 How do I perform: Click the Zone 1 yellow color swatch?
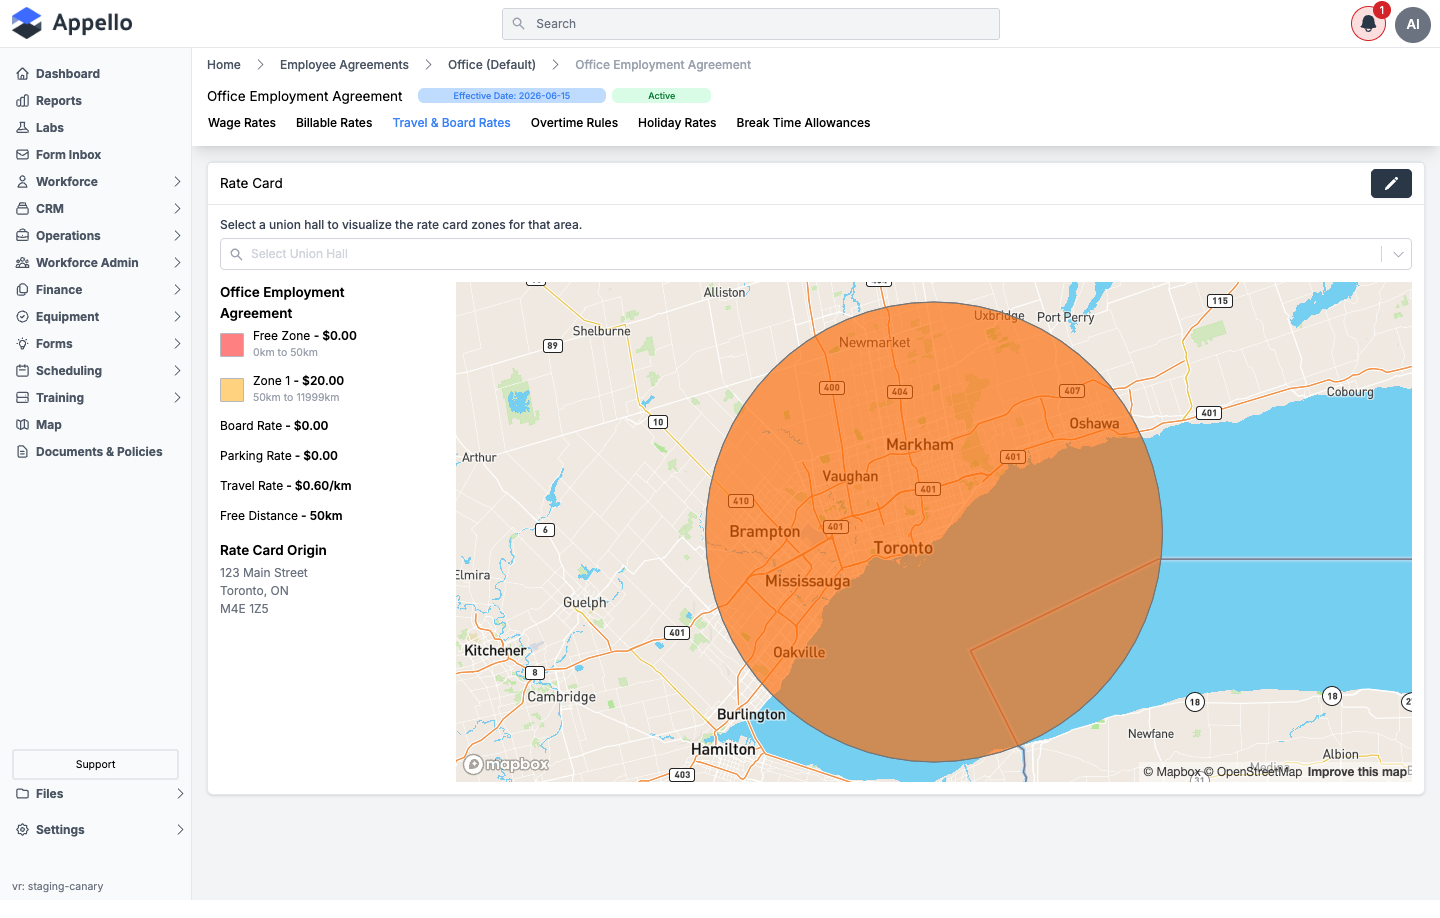pyautogui.click(x=232, y=390)
